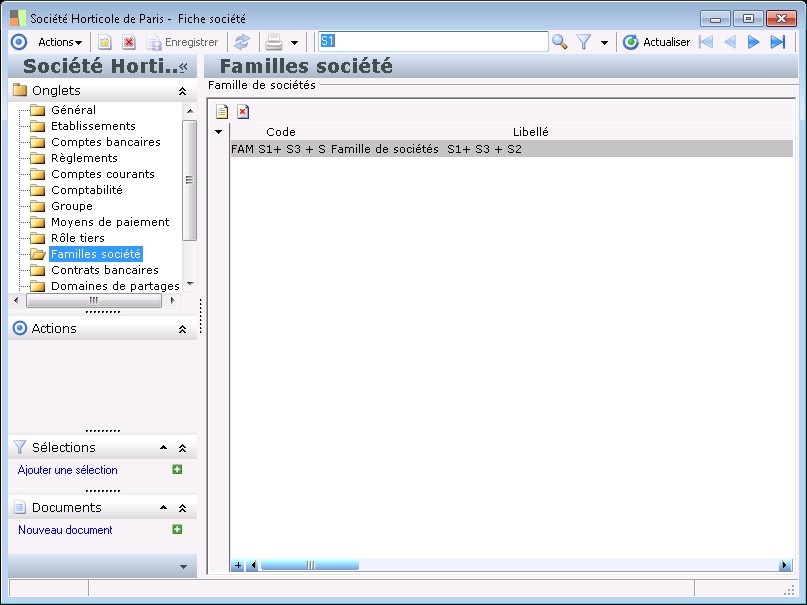Click the Documents panel up arrow
807x605 pixels.
163,508
